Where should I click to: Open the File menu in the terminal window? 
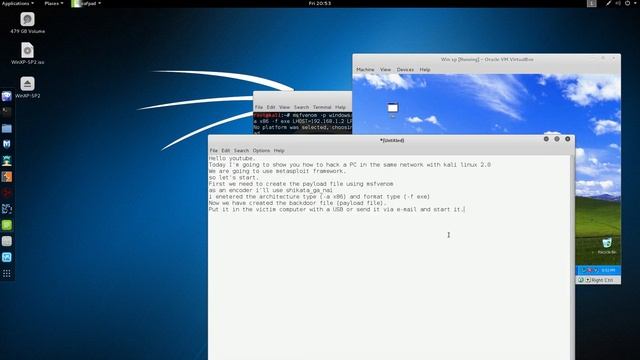coord(259,107)
